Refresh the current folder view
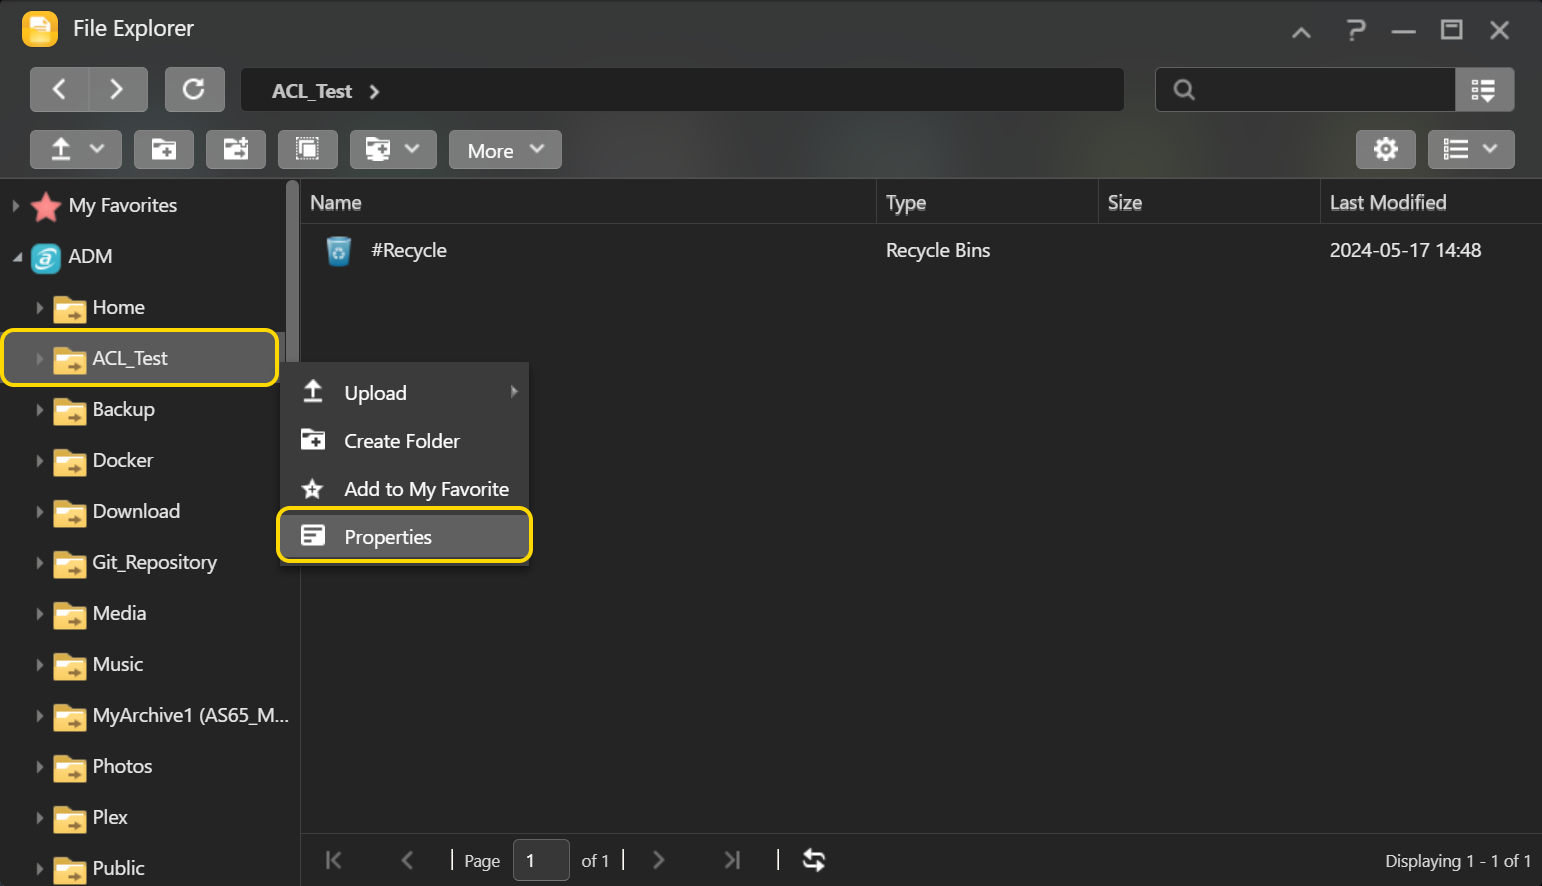 194,90
